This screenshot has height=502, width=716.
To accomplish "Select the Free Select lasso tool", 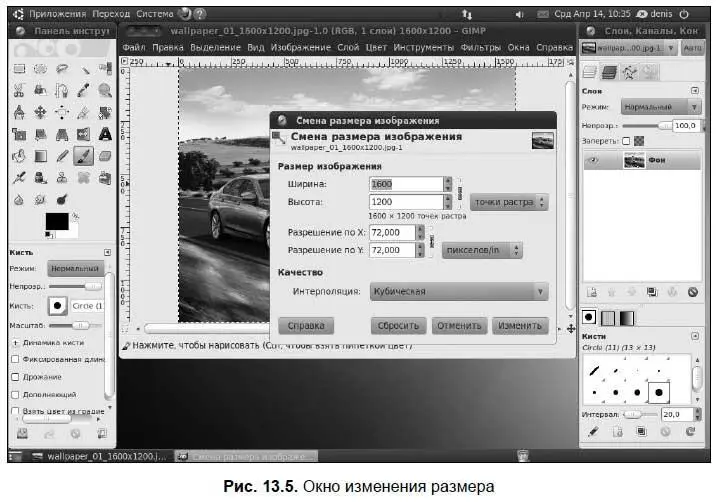I will (x=62, y=69).
